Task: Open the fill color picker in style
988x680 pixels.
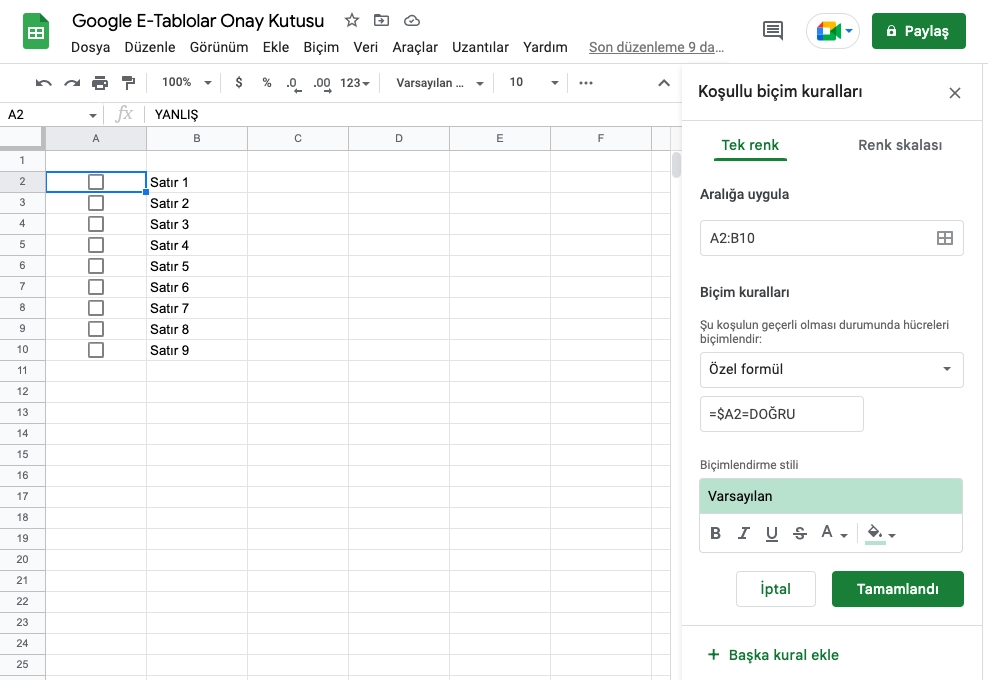Action: 880,534
